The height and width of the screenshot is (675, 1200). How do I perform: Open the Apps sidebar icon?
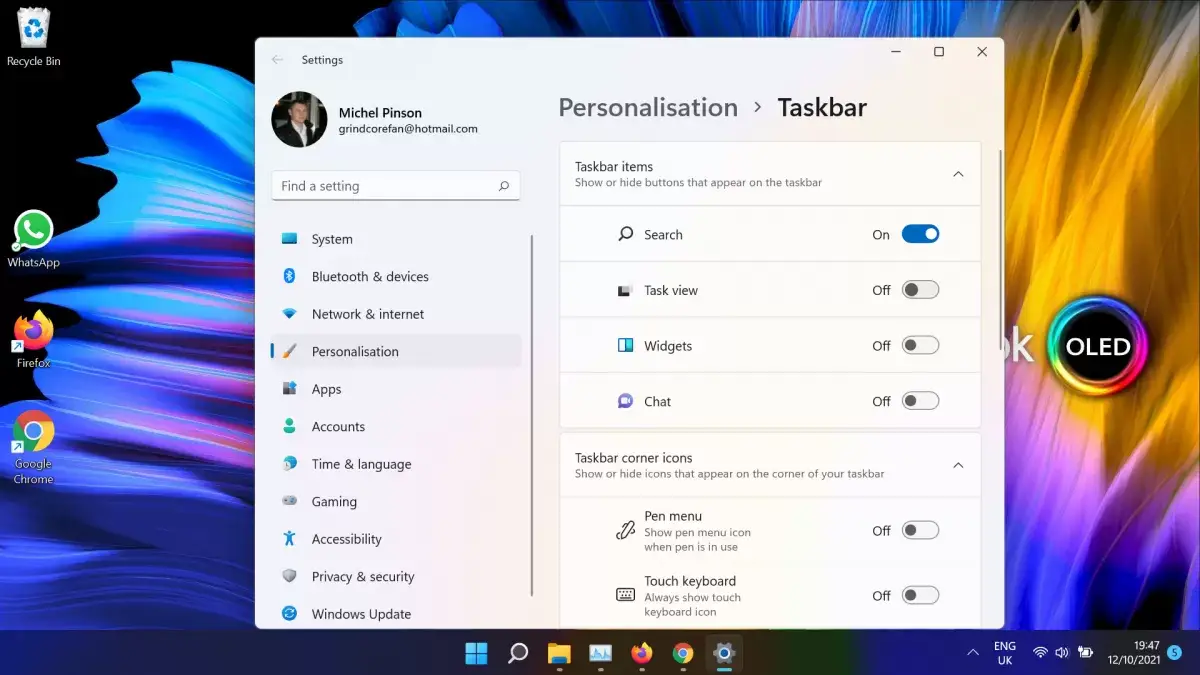pyautogui.click(x=289, y=389)
